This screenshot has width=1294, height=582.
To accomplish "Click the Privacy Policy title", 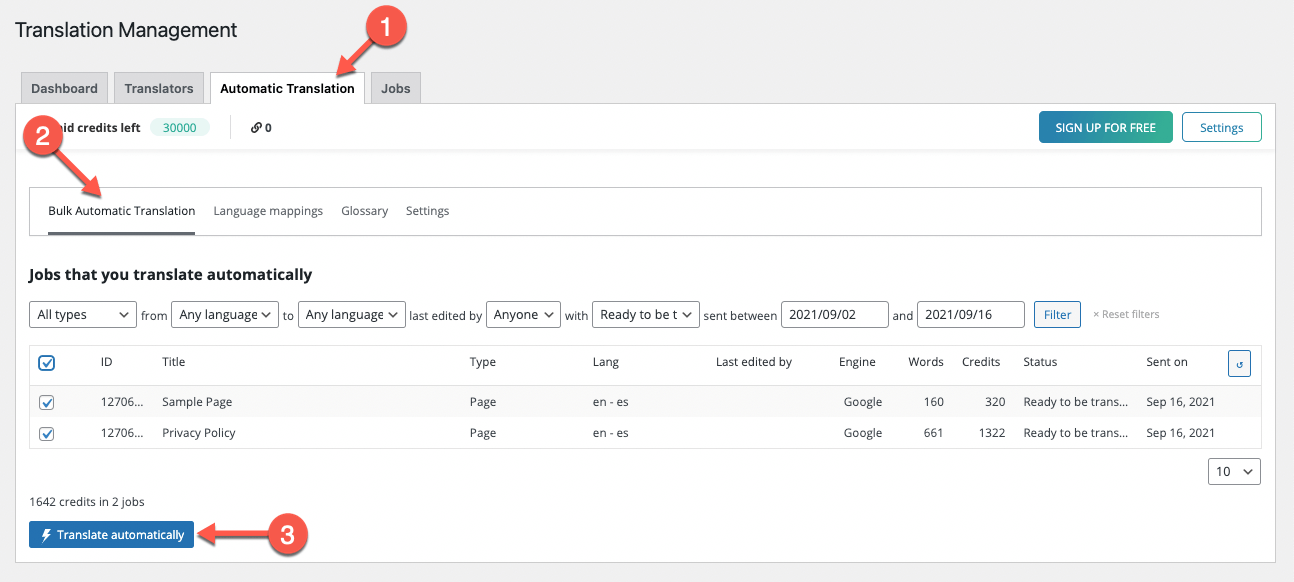I will coord(199,433).
